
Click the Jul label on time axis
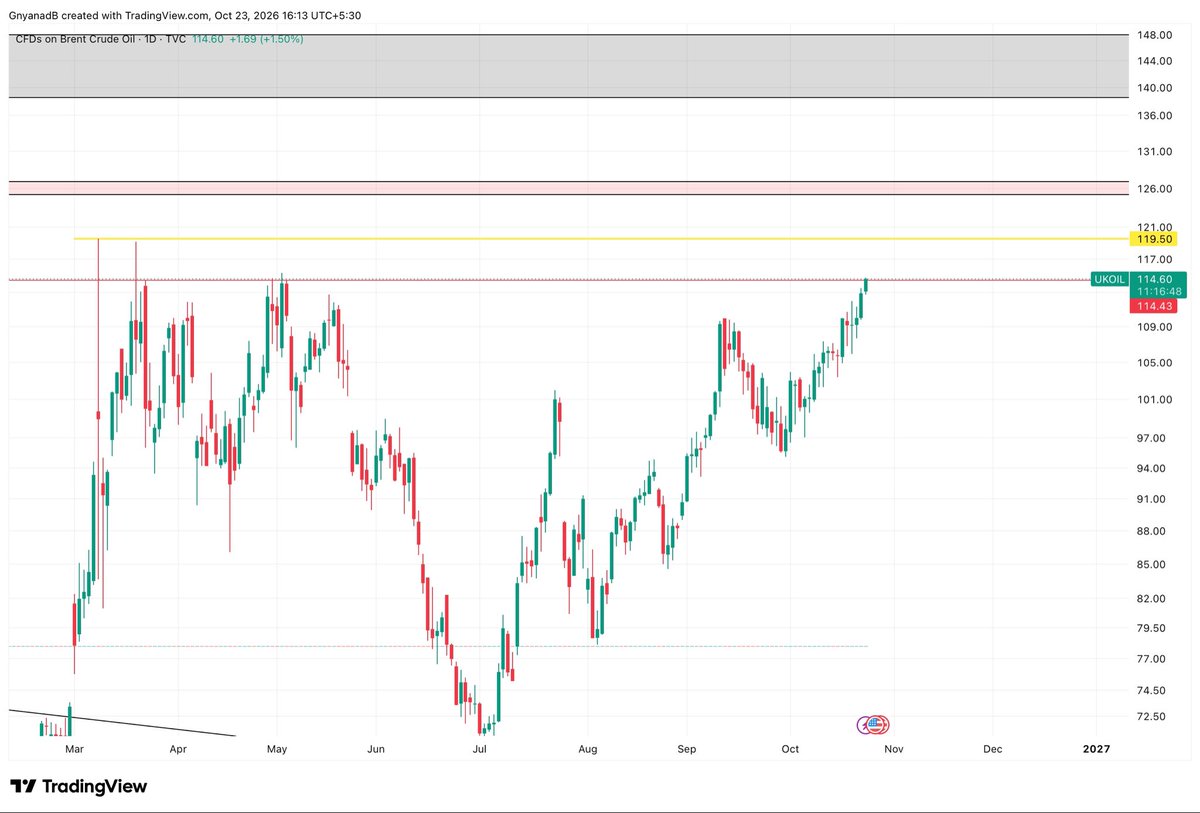pyautogui.click(x=480, y=748)
